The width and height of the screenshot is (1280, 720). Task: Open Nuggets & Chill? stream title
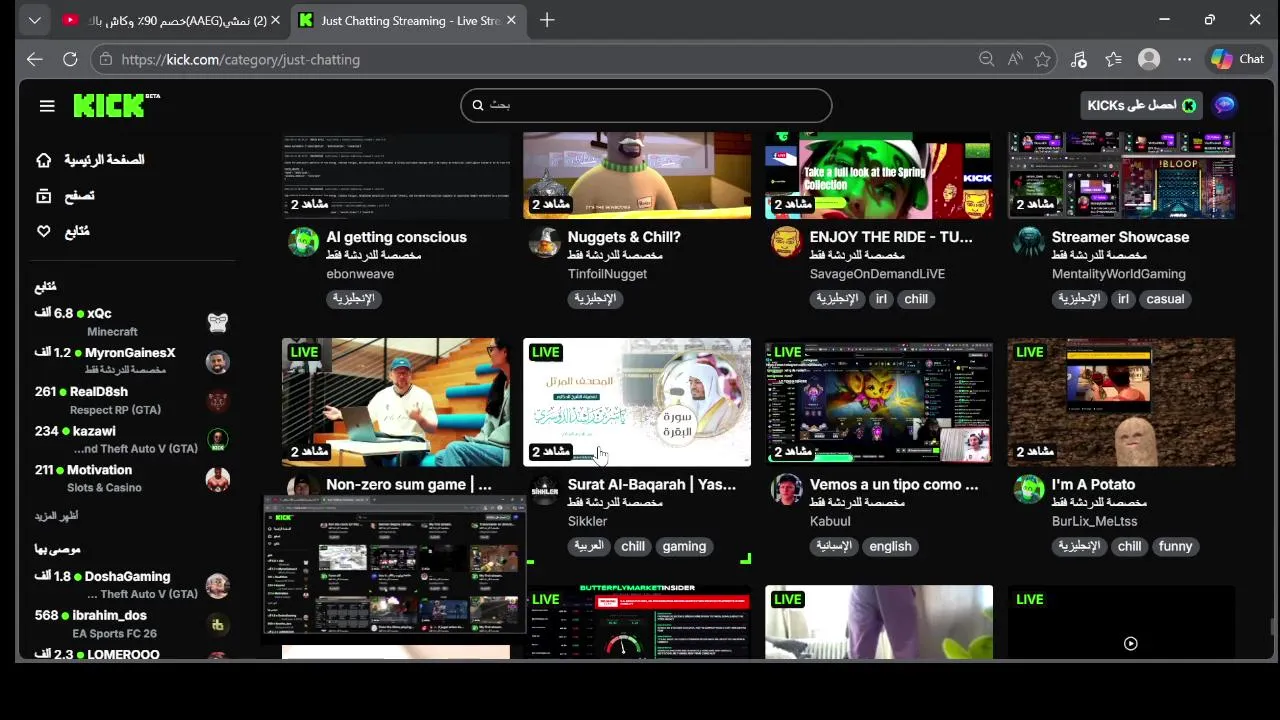(624, 237)
